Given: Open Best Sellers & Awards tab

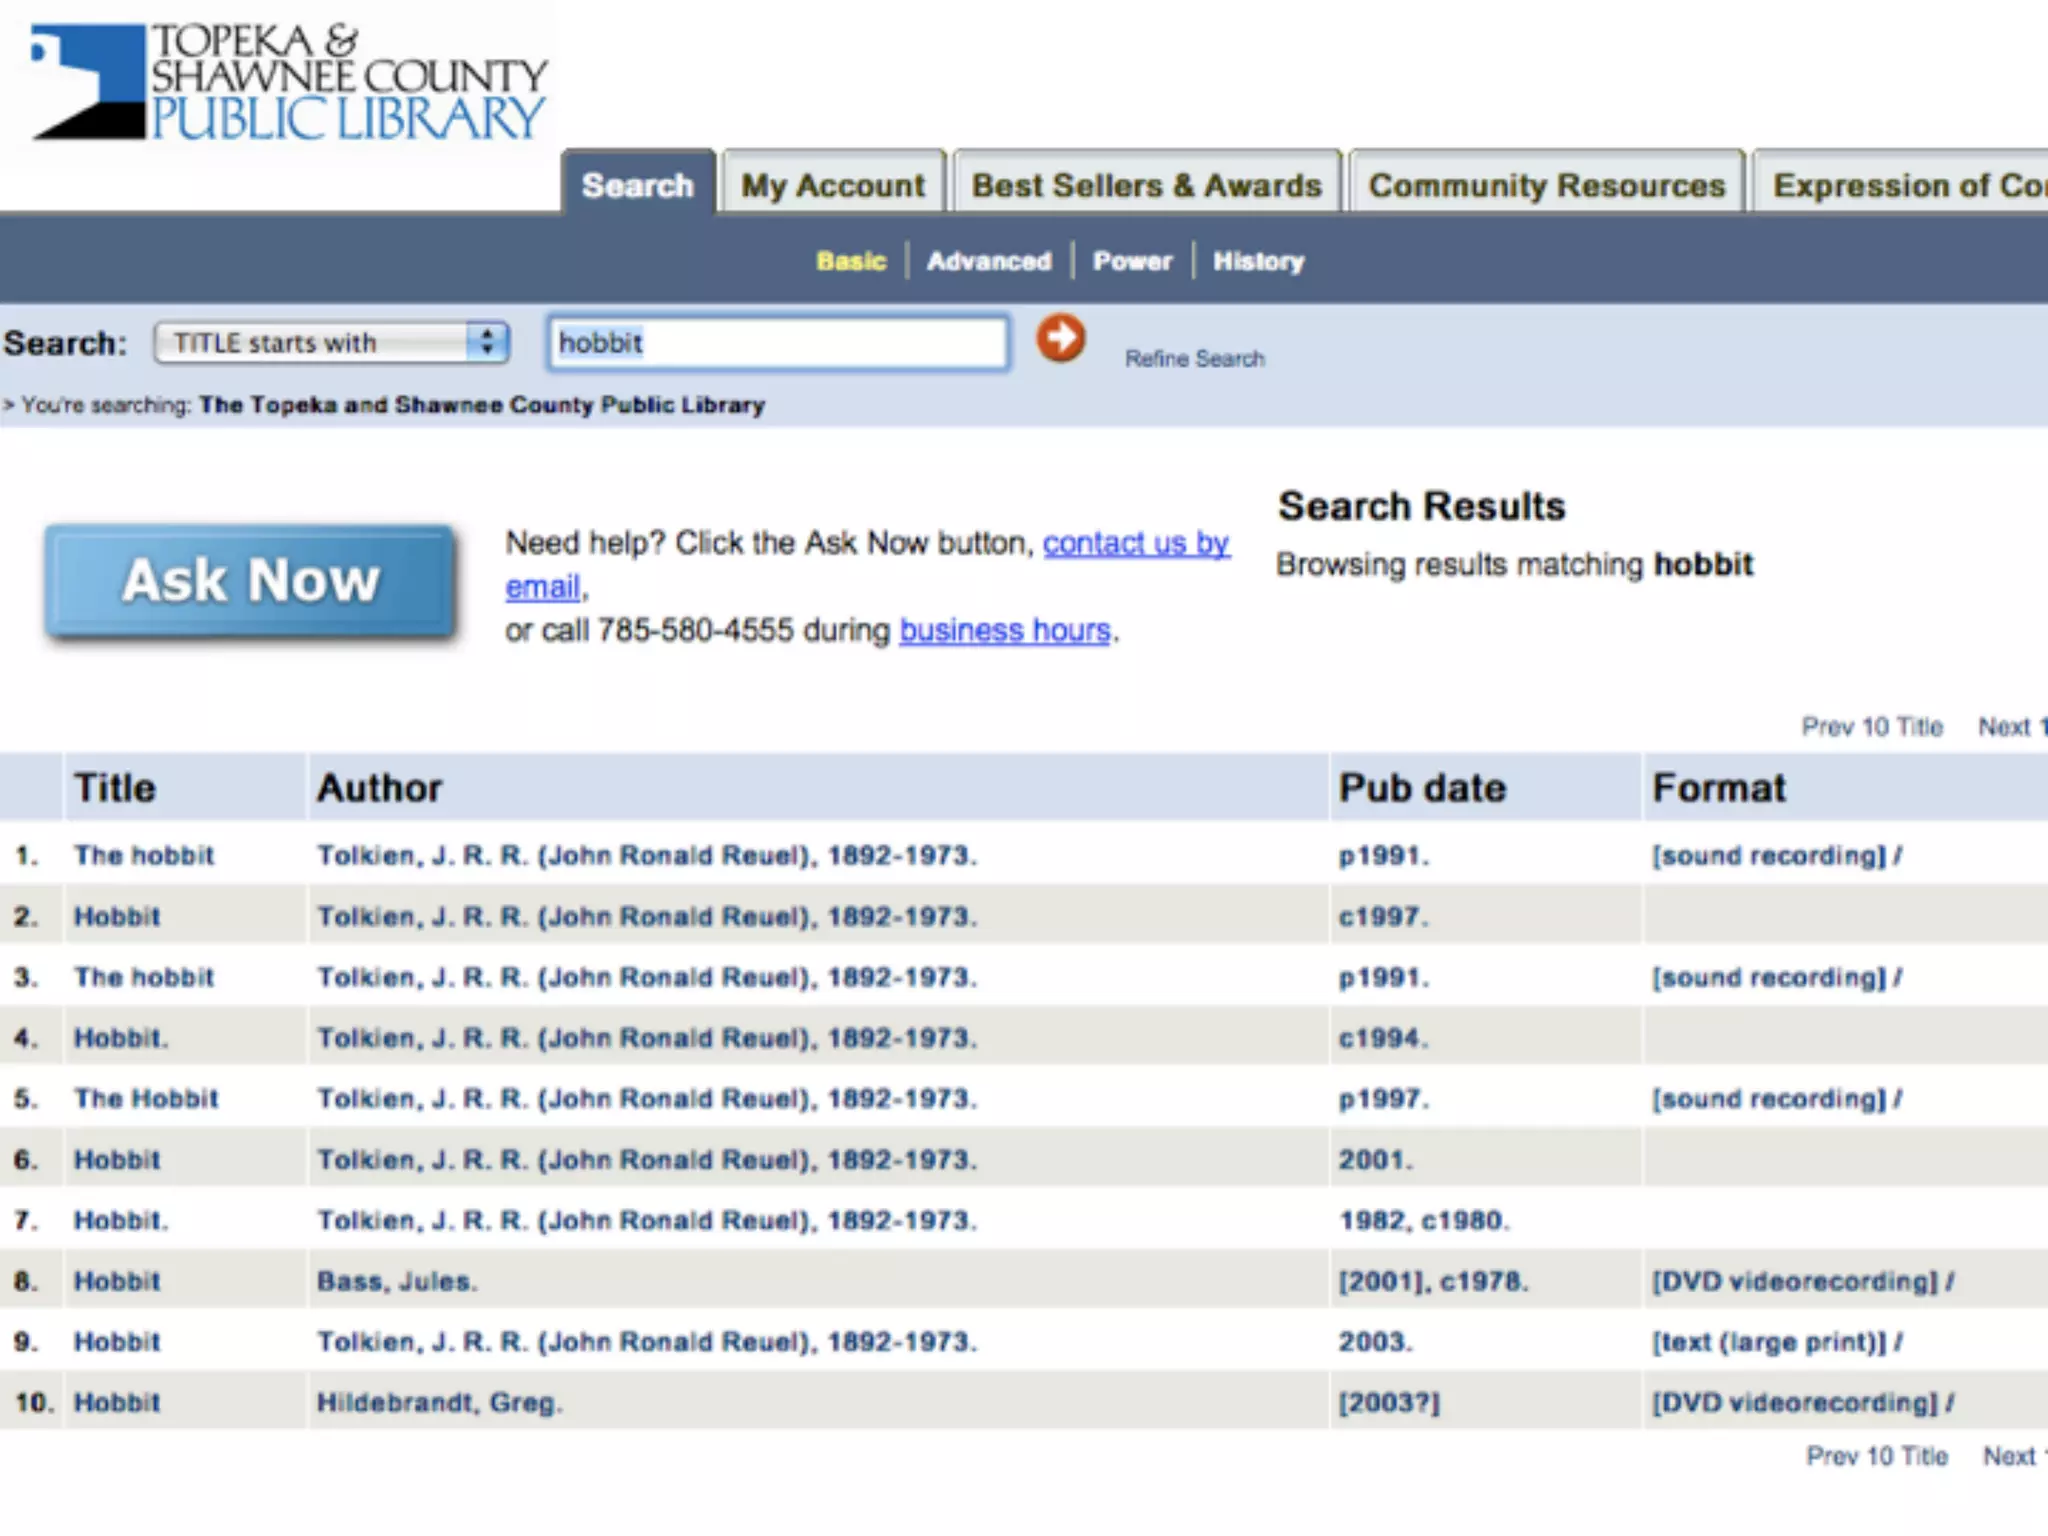Looking at the screenshot, I should [x=1146, y=185].
